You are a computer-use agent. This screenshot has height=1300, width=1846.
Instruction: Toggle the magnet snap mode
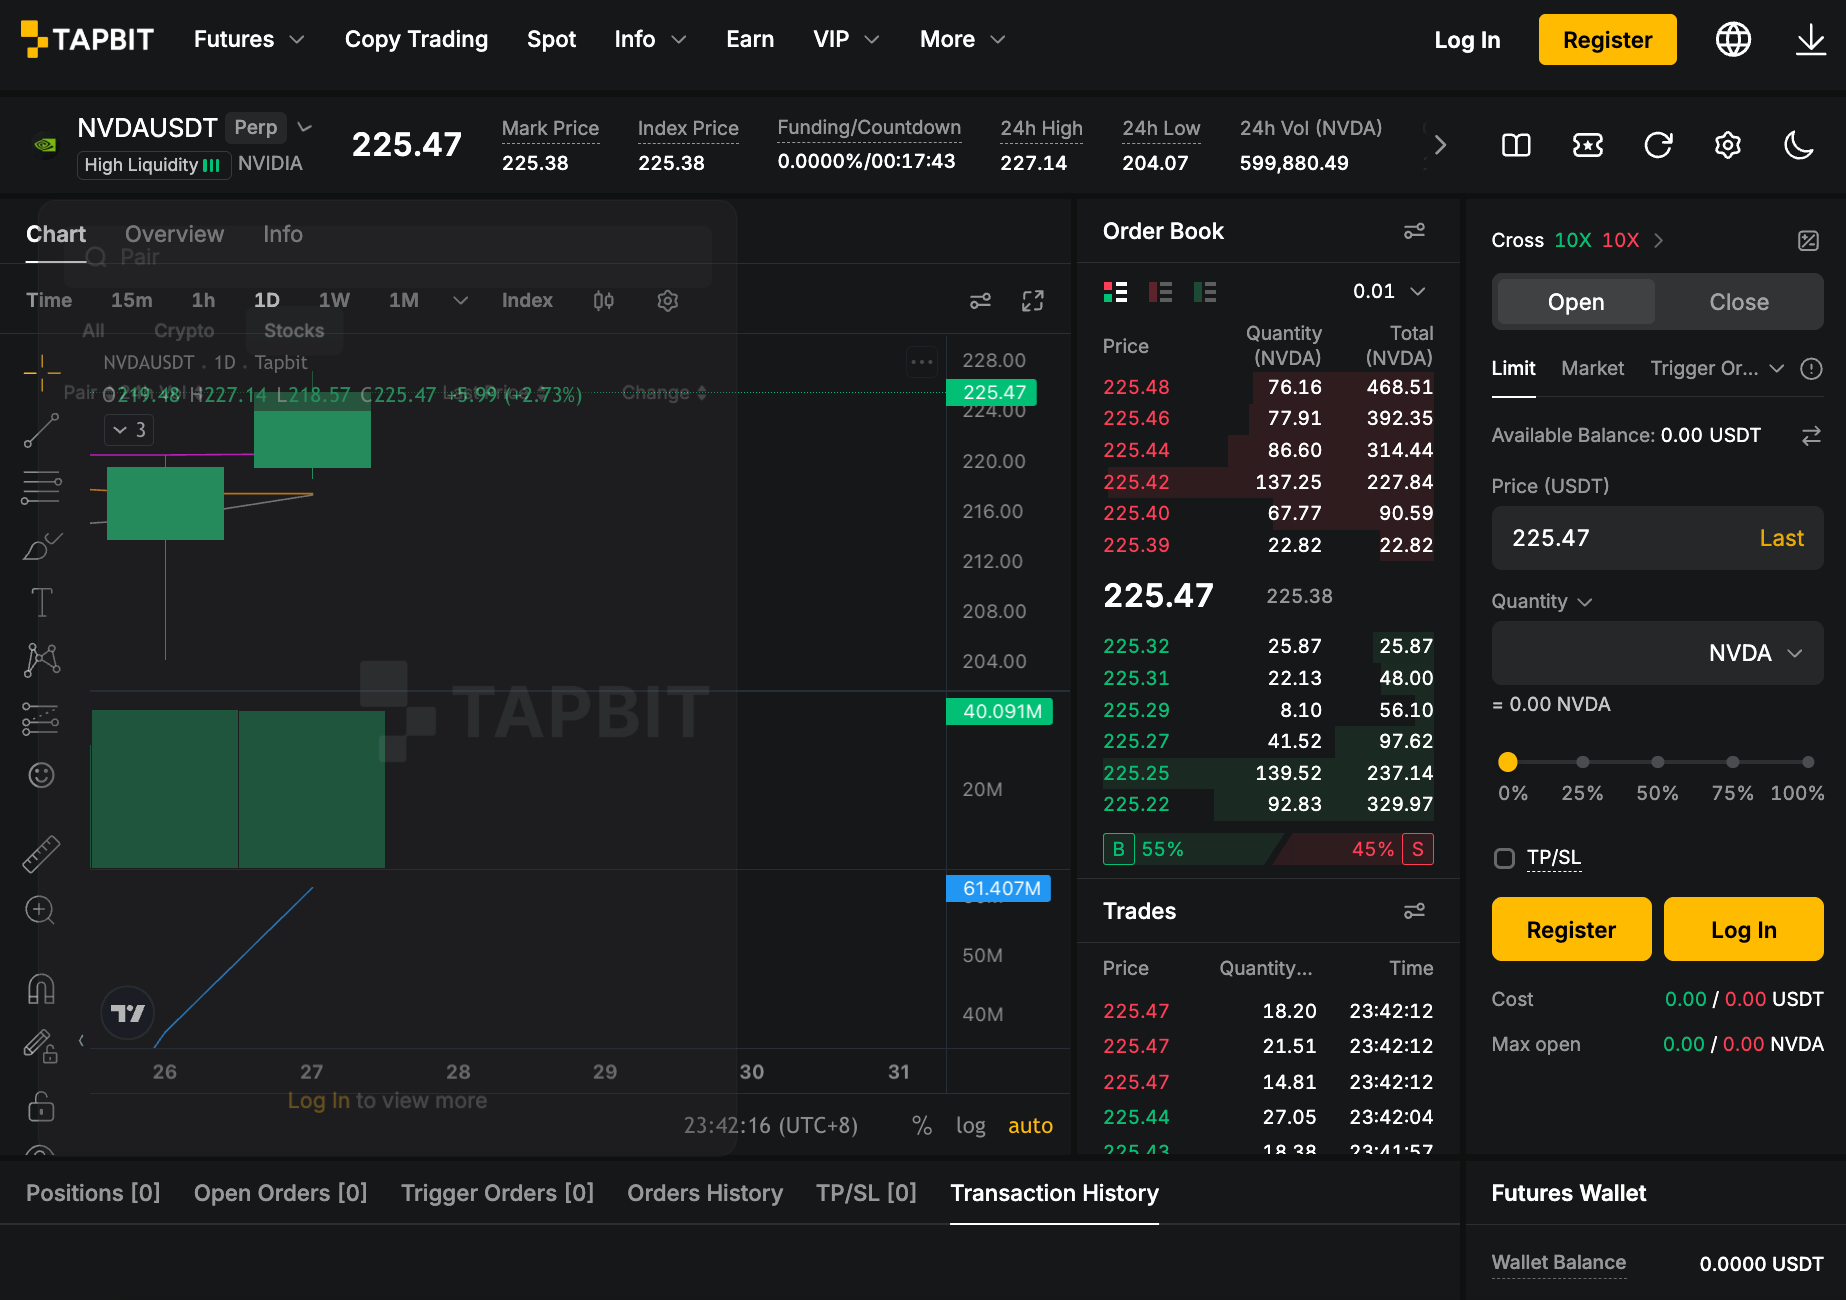coord(41,988)
